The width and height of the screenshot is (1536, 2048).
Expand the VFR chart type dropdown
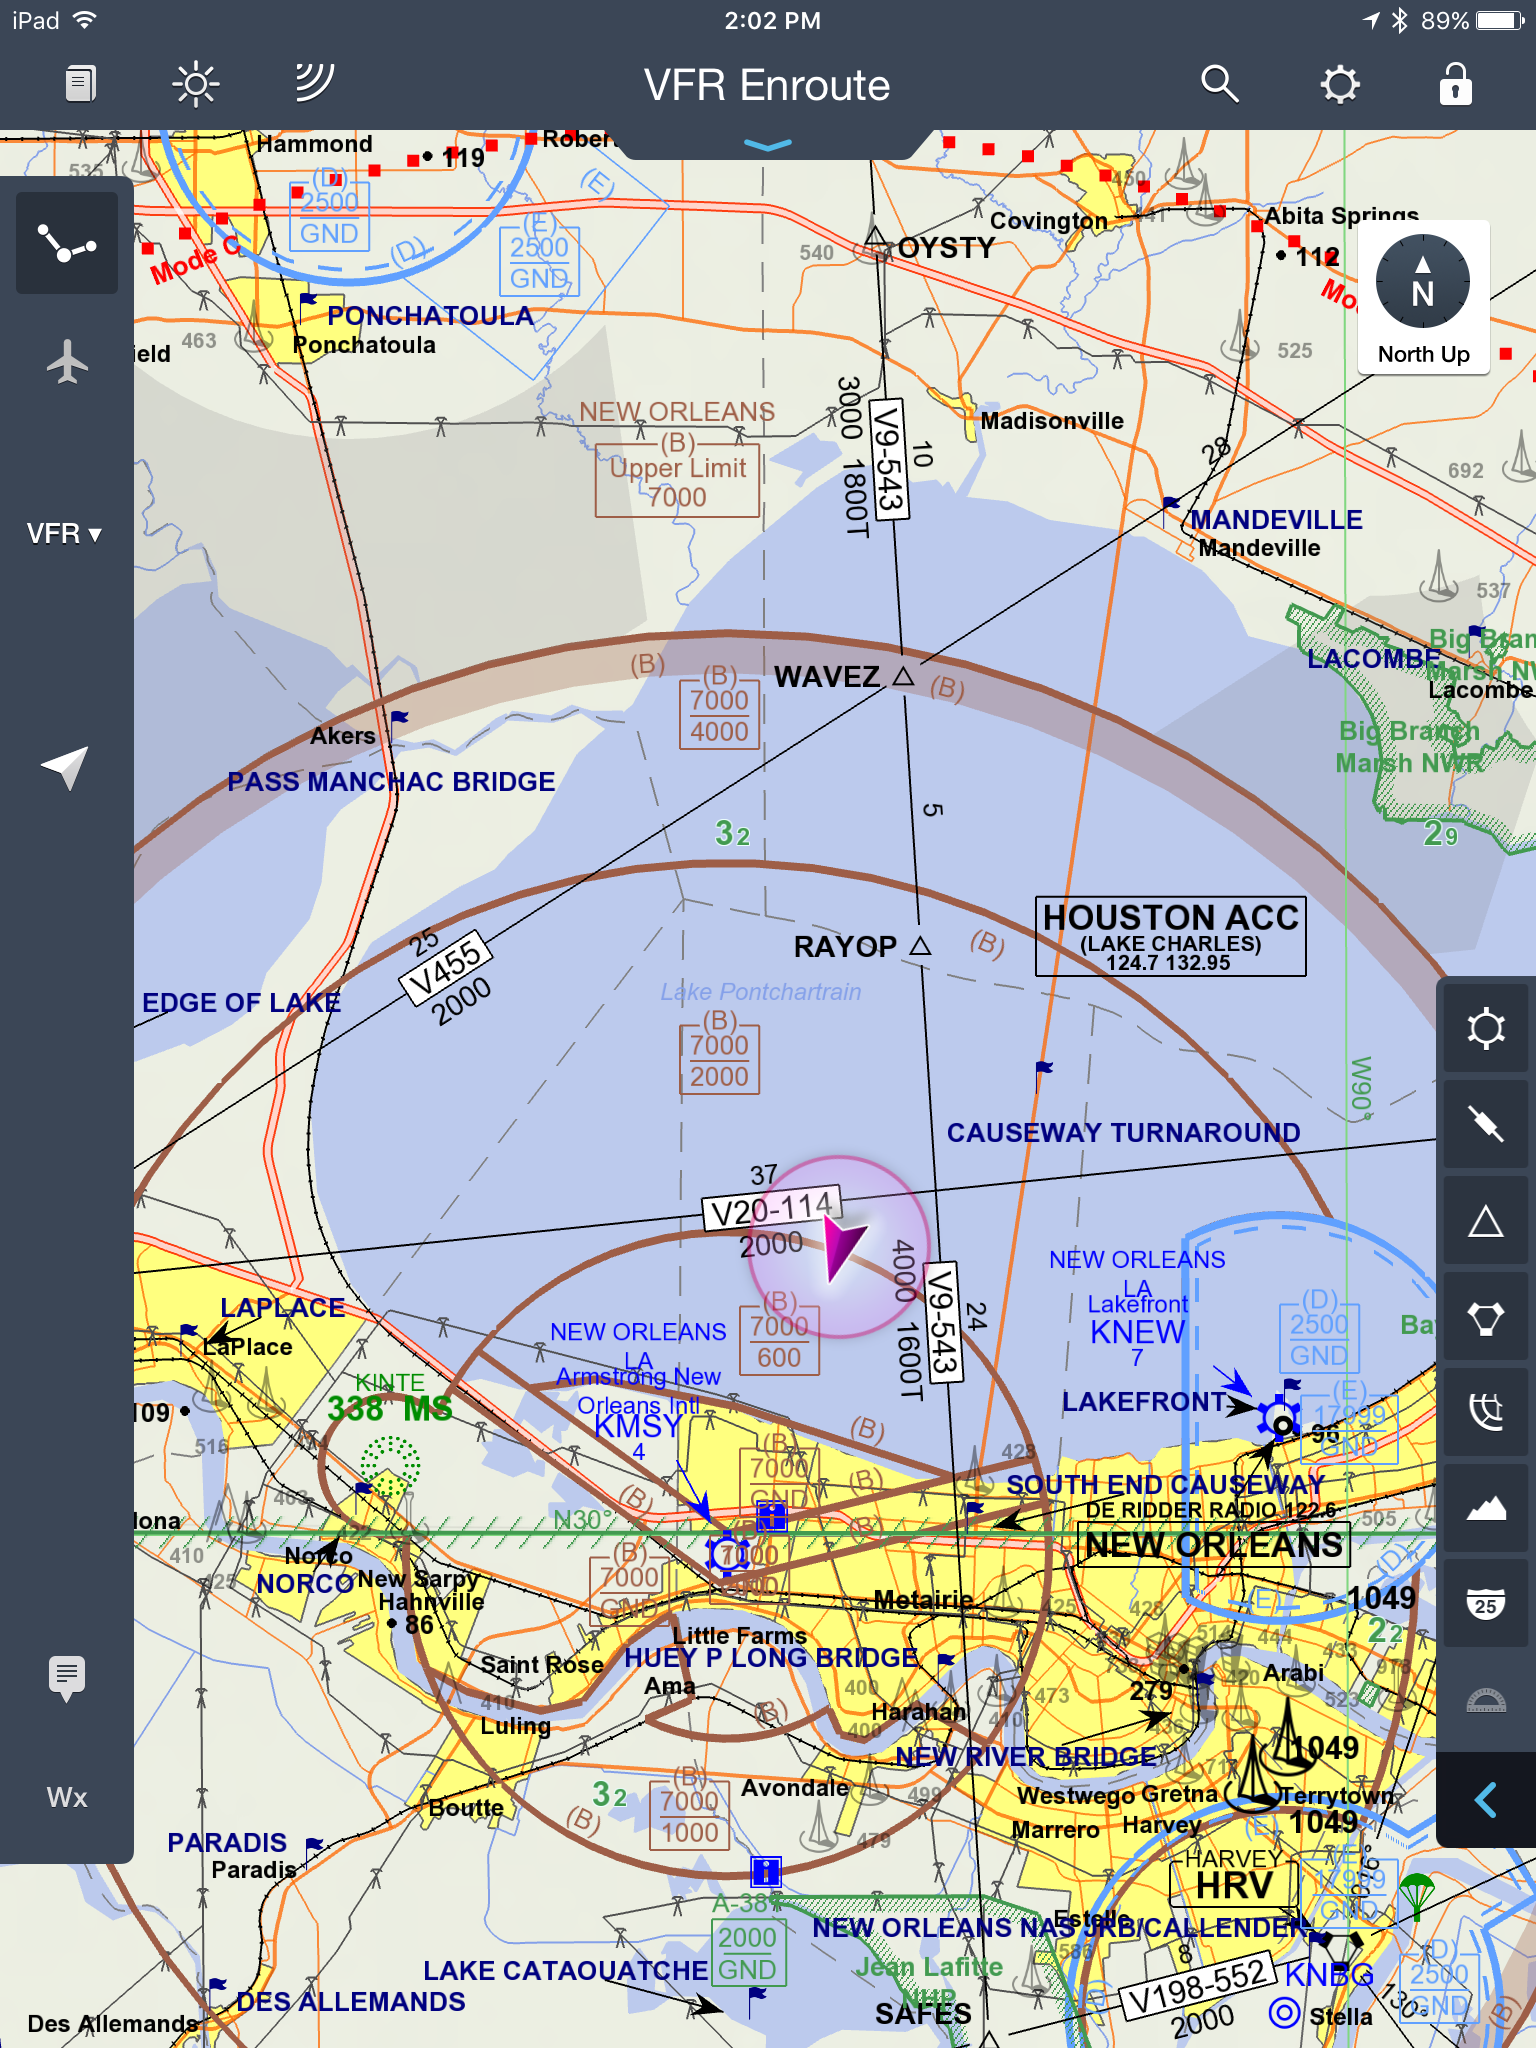click(x=65, y=534)
